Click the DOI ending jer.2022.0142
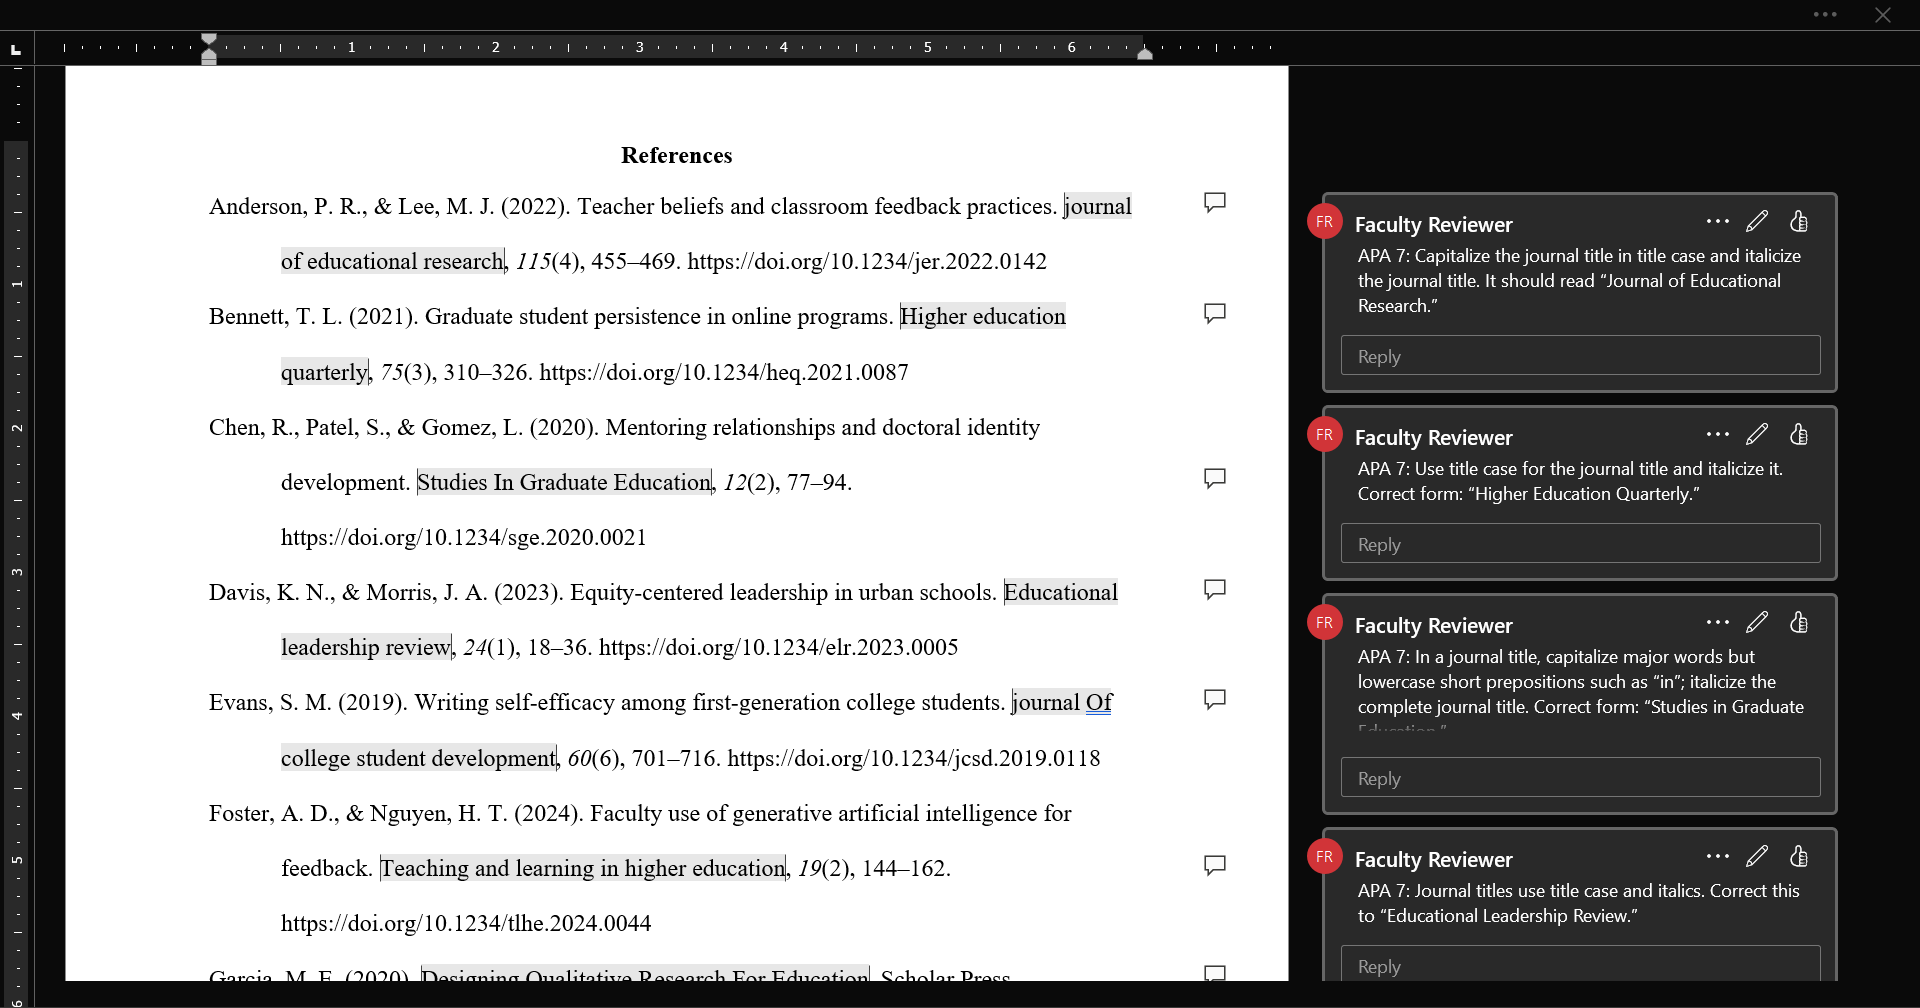 867,262
